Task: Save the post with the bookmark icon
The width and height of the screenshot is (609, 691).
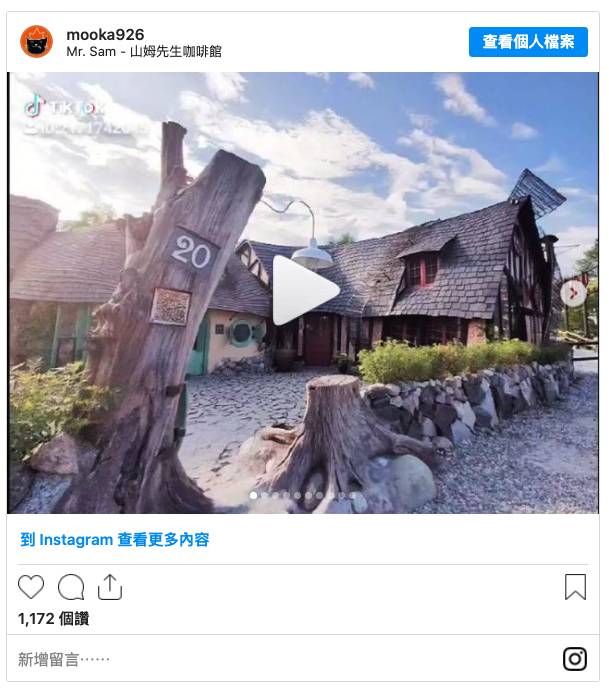Action: pos(576,587)
